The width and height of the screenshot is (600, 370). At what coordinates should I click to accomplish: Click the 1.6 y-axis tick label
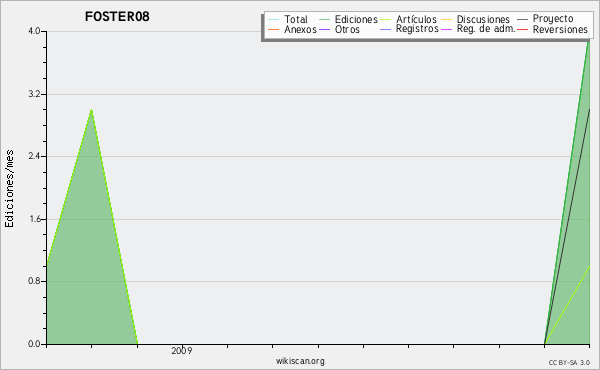[34, 219]
